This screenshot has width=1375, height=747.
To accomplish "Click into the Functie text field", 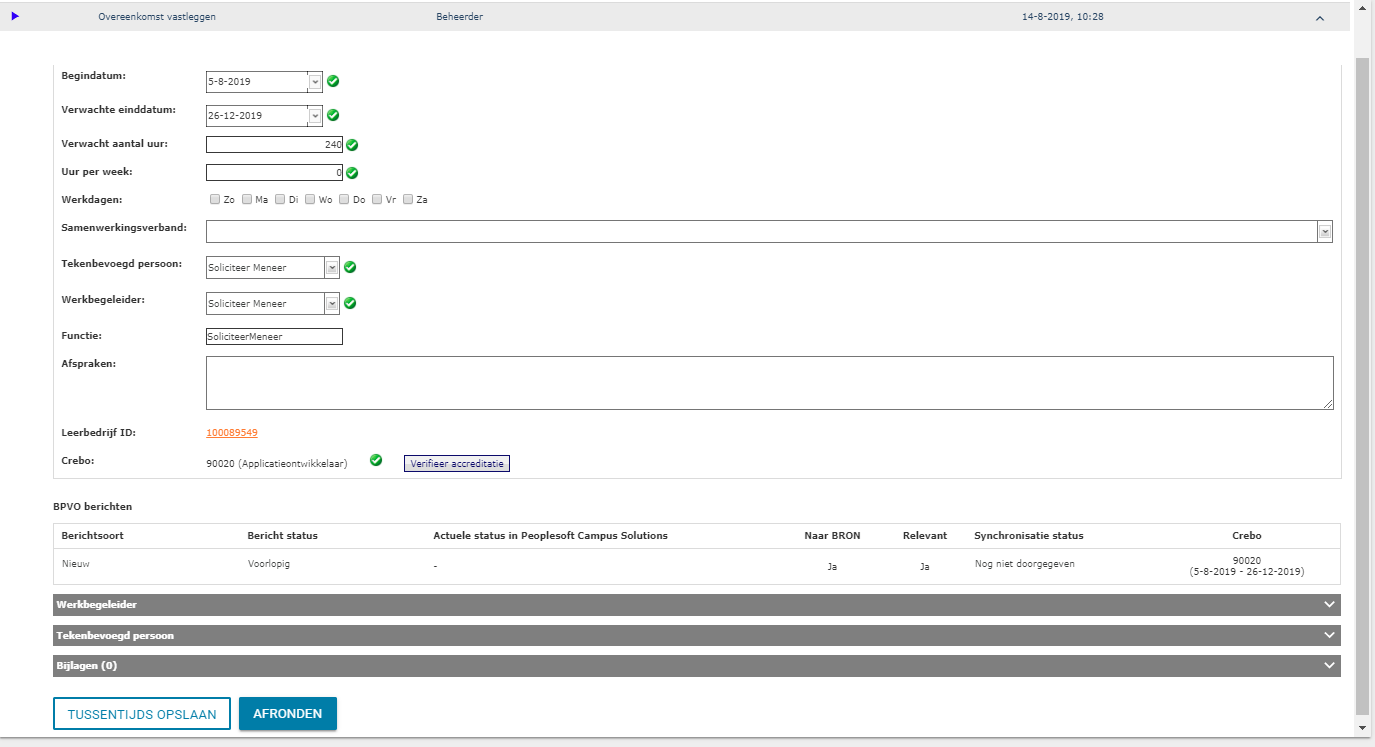I will (274, 337).
